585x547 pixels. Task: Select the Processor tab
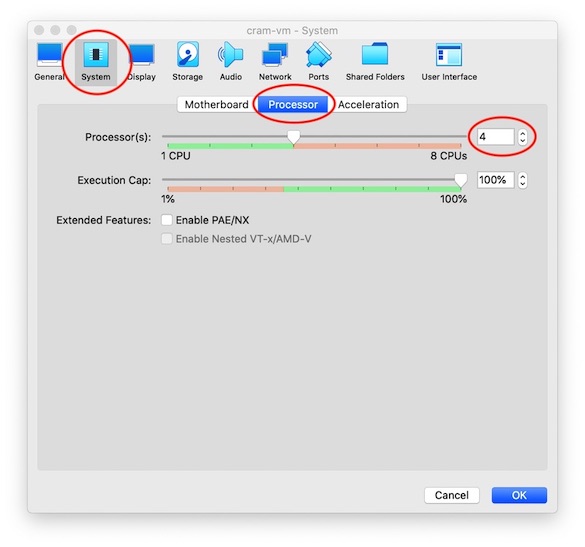(293, 104)
